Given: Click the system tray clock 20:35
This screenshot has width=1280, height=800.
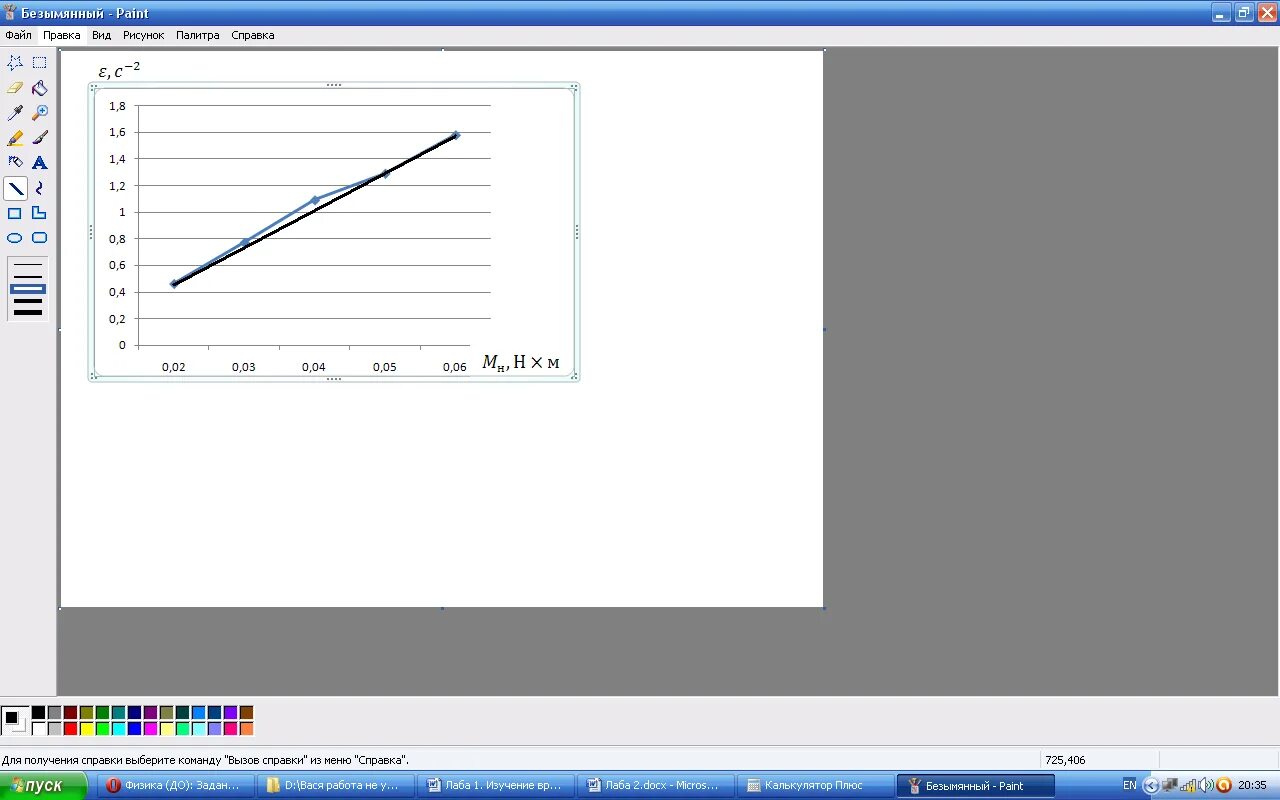Looking at the screenshot, I should [x=1252, y=786].
